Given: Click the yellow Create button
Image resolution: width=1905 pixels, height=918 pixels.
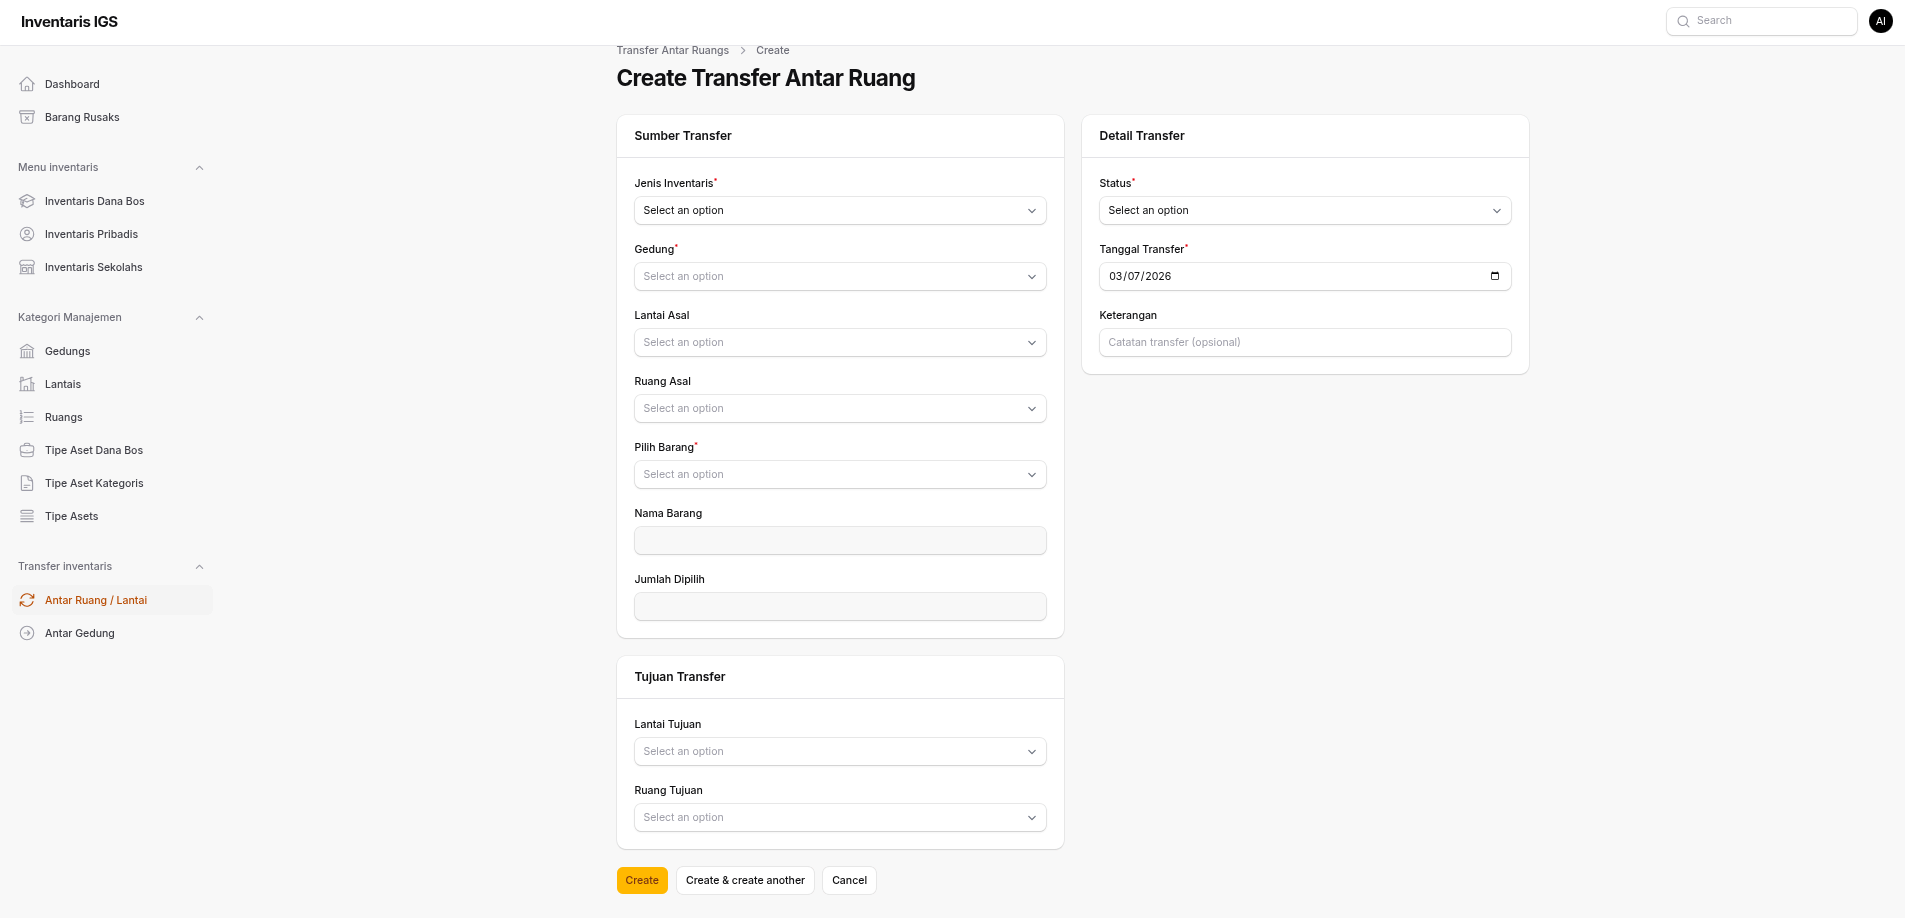Looking at the screenshot, I should (642, 880).
